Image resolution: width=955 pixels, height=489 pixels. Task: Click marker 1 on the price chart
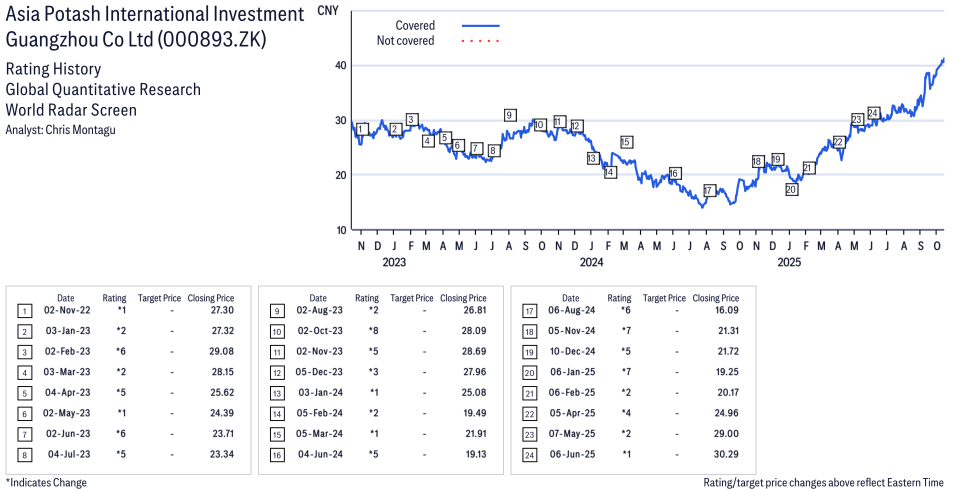tap(361, 129)
